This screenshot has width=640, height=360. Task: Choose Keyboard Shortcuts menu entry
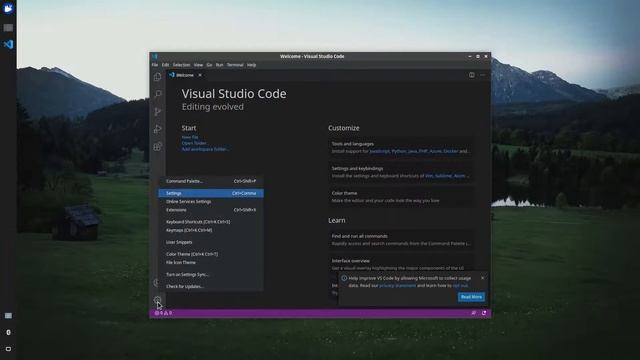click(211, 222)
